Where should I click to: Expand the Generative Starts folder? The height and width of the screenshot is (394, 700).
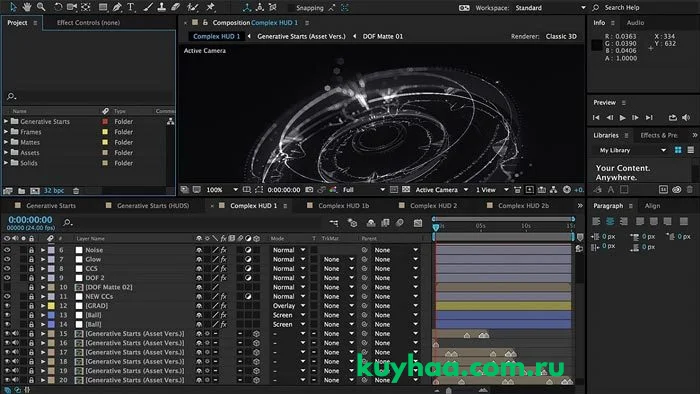pyautogui.click(x=6, y=121)
